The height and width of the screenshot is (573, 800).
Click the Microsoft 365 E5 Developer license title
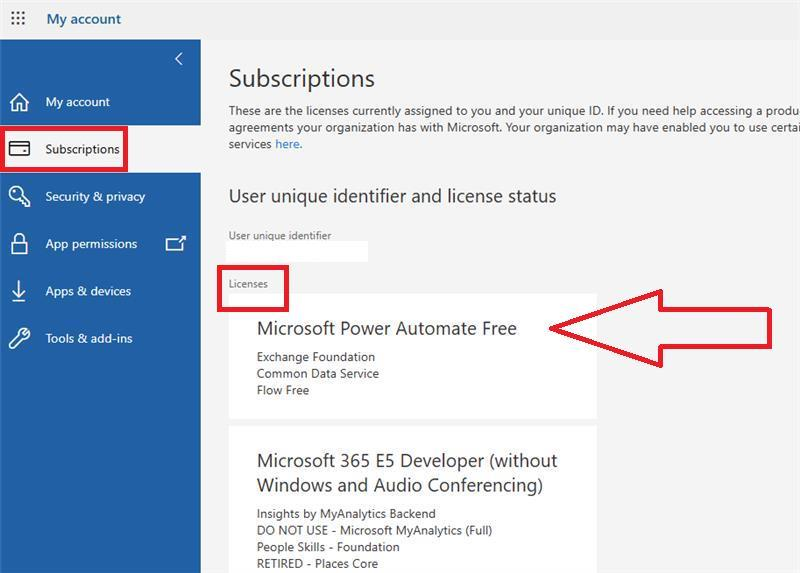click(x=407, y=472)
